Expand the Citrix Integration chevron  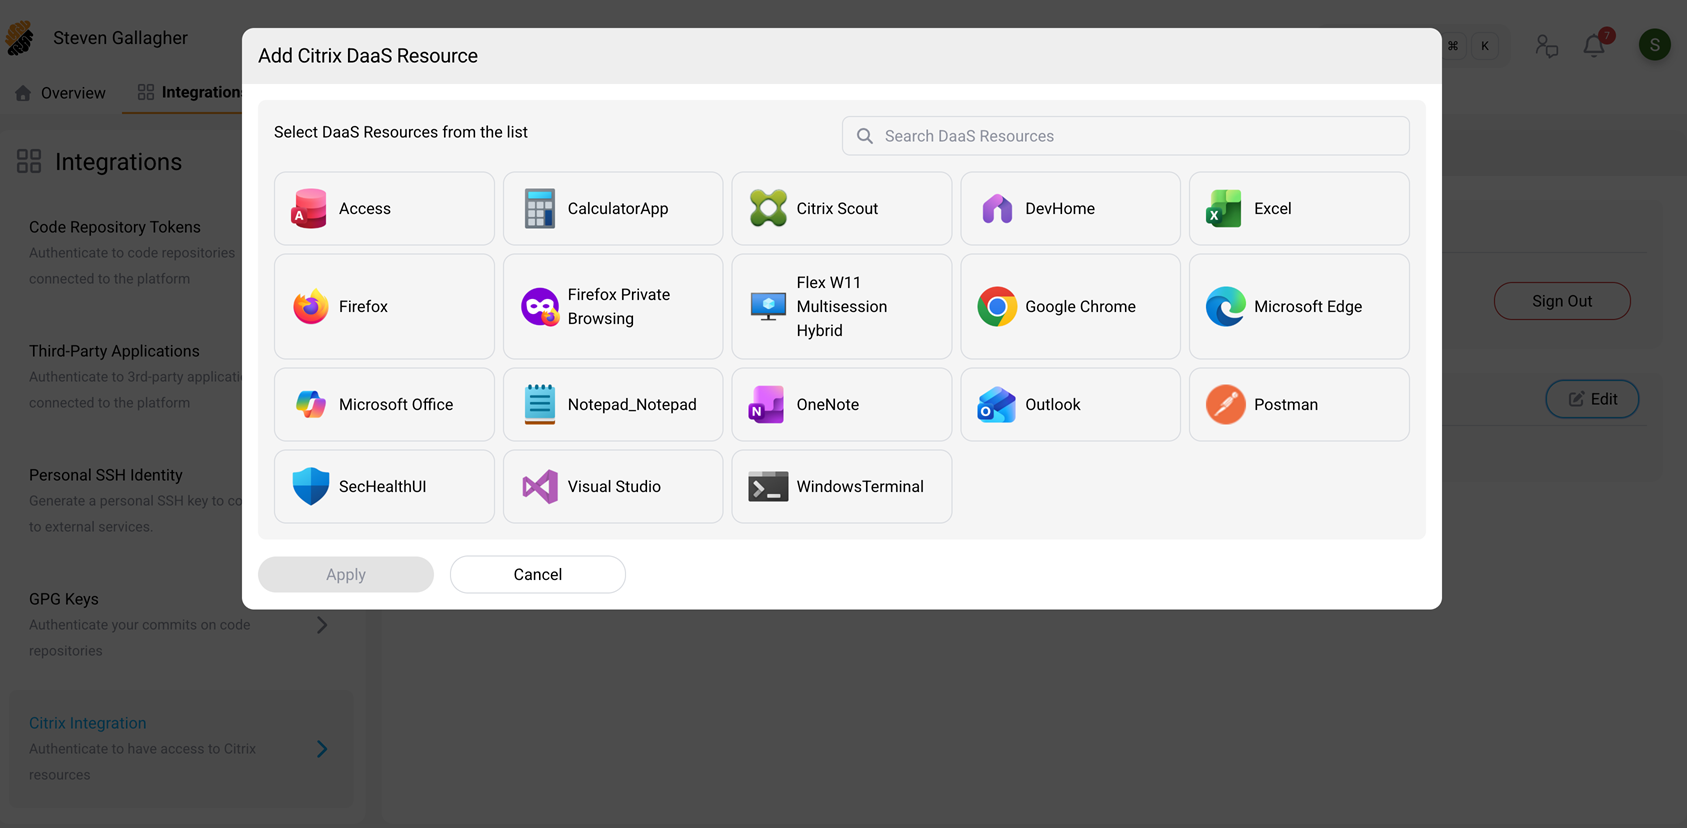point(322,749)
